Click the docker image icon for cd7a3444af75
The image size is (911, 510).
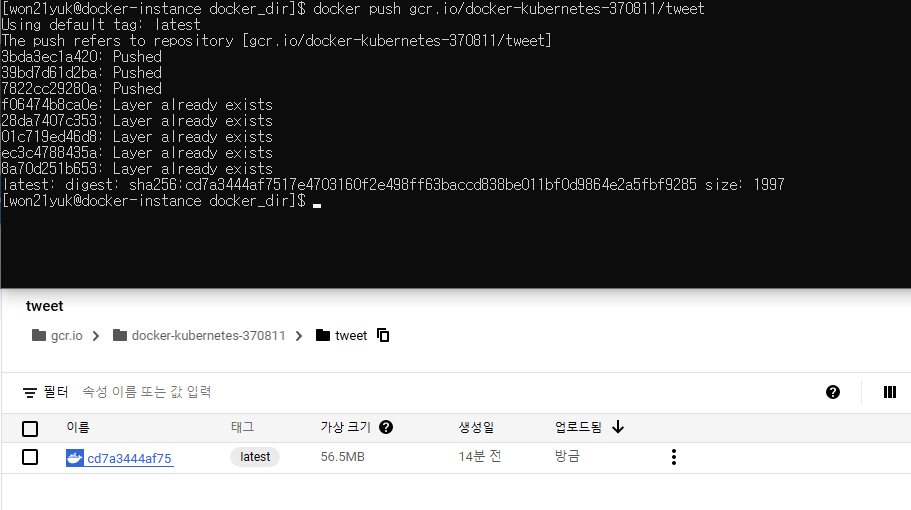coord(74,458)
